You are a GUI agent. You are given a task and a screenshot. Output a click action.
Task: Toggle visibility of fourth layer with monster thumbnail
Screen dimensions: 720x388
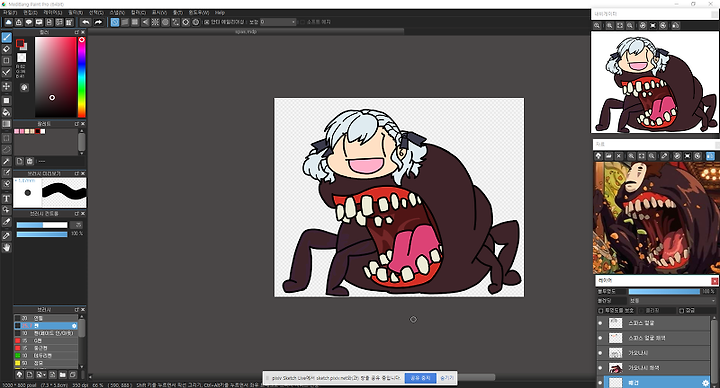pyautogui.click(x=600, y=368)
